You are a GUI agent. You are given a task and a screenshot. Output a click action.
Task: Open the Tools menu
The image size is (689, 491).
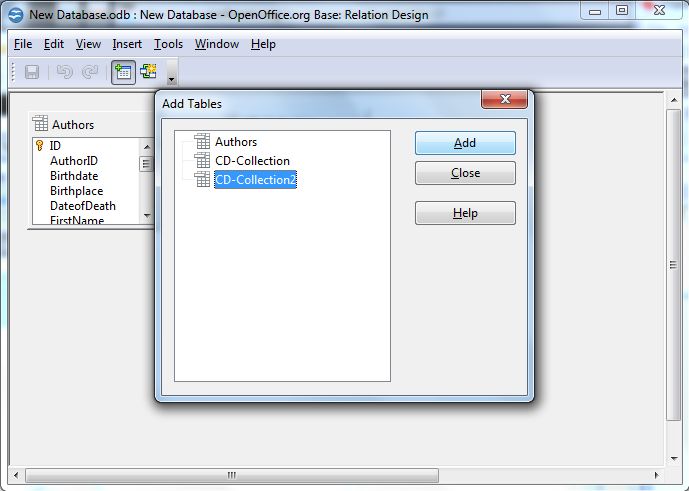pyautogui.click(x=168, y=44)
